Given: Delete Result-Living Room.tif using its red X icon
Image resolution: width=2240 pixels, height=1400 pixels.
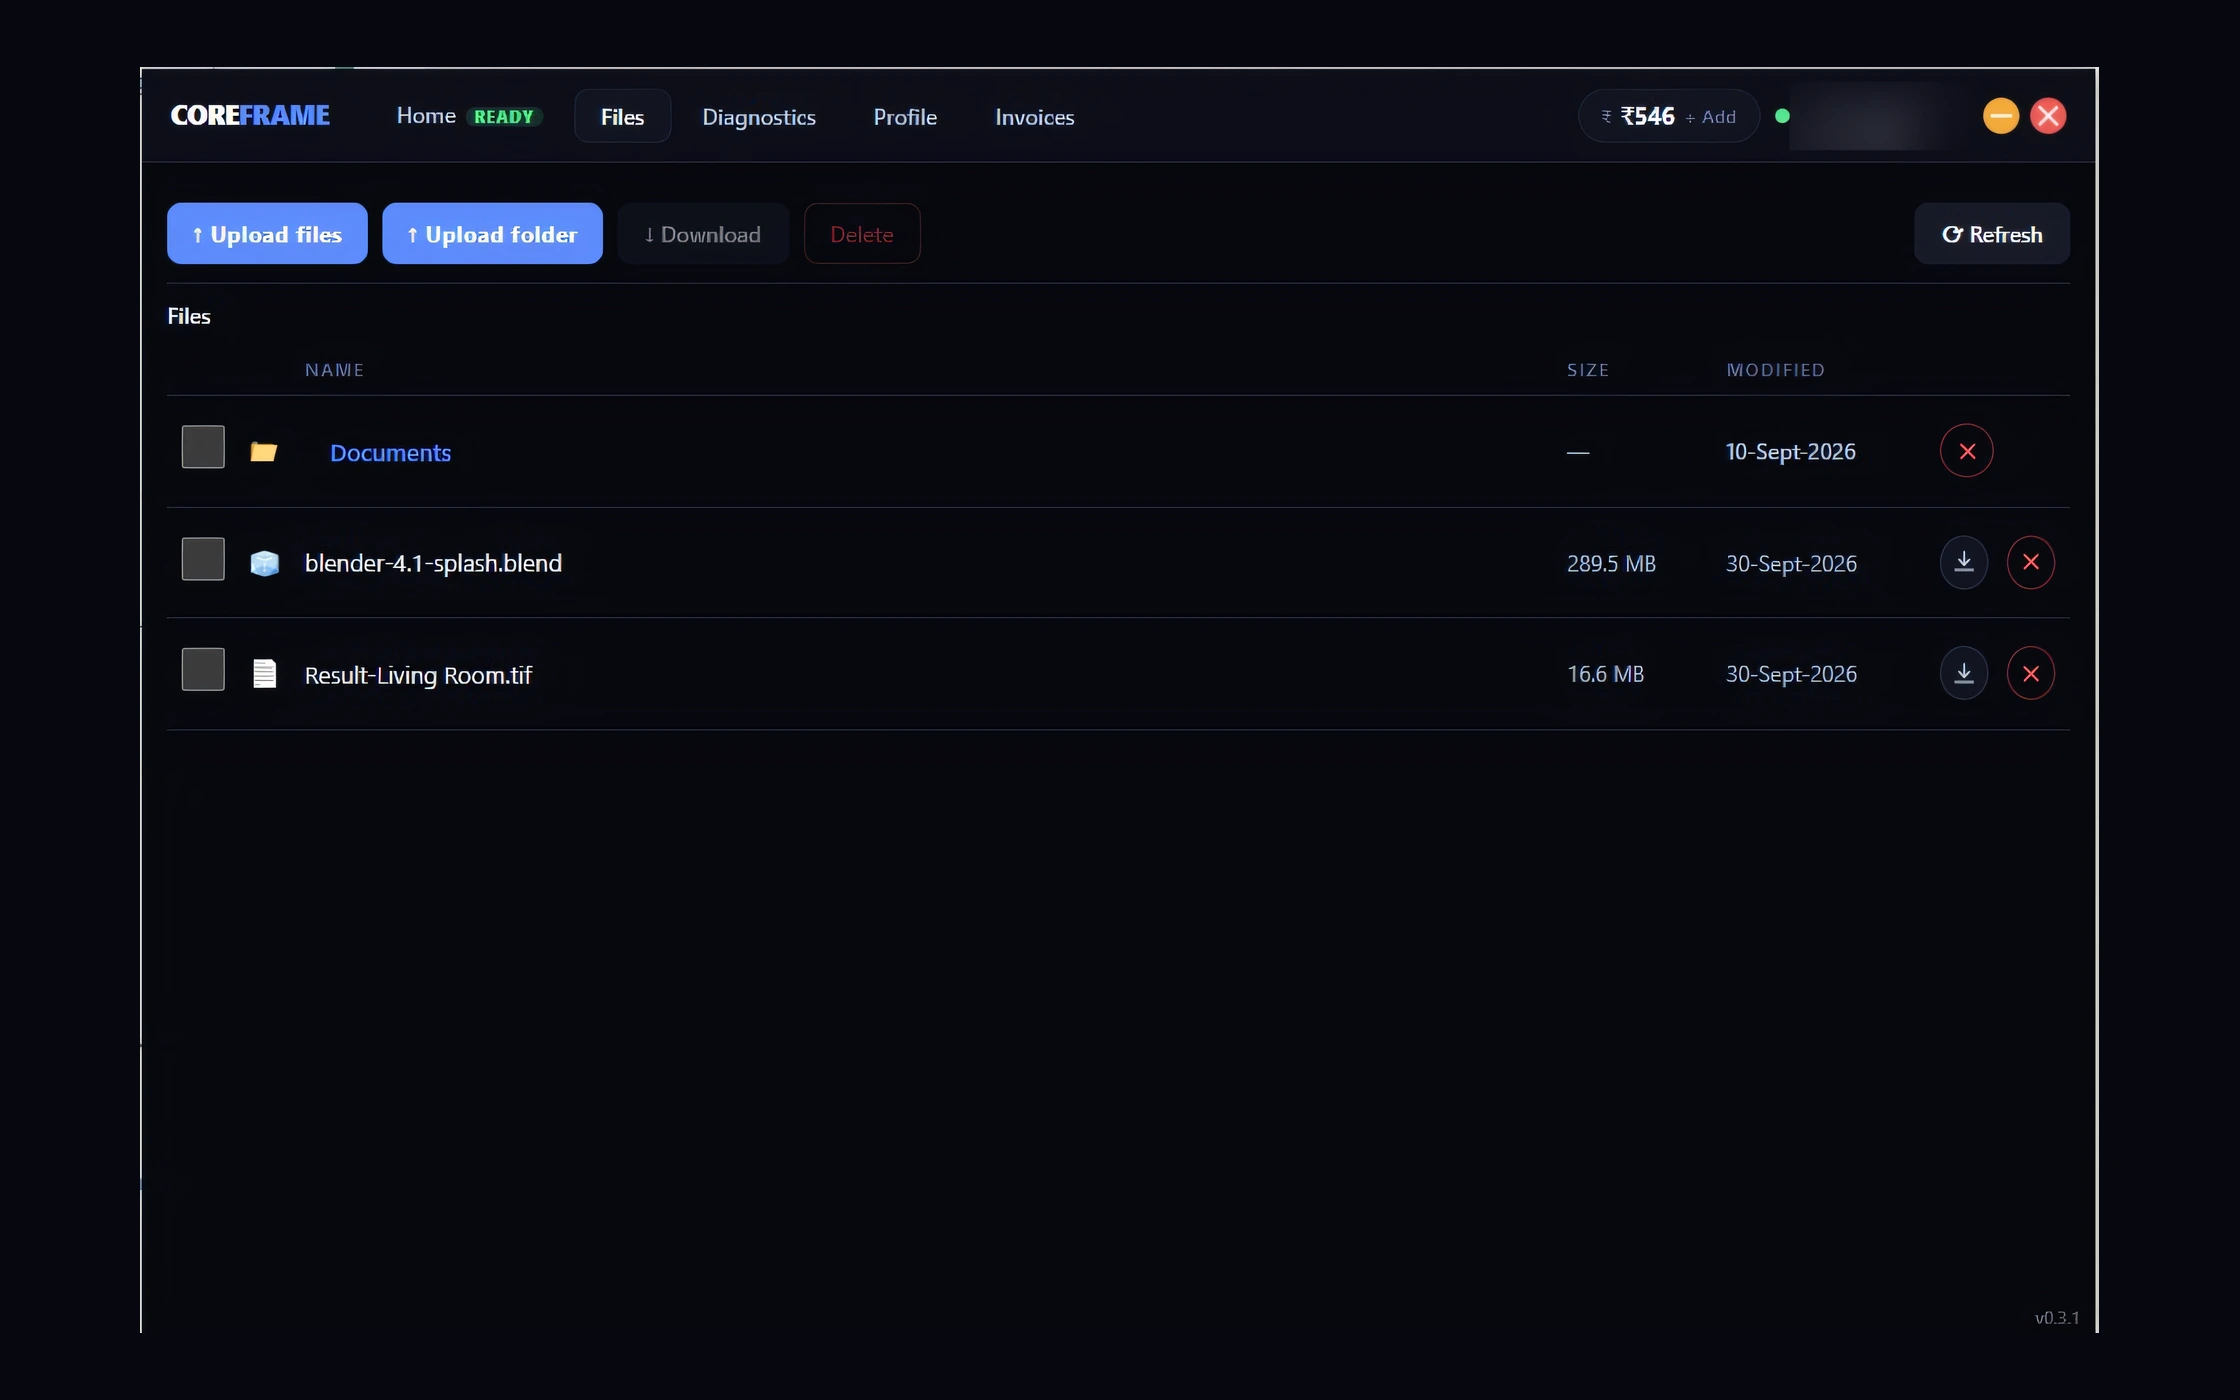Looking at the screenshot, I should [x=2030, y=673].
